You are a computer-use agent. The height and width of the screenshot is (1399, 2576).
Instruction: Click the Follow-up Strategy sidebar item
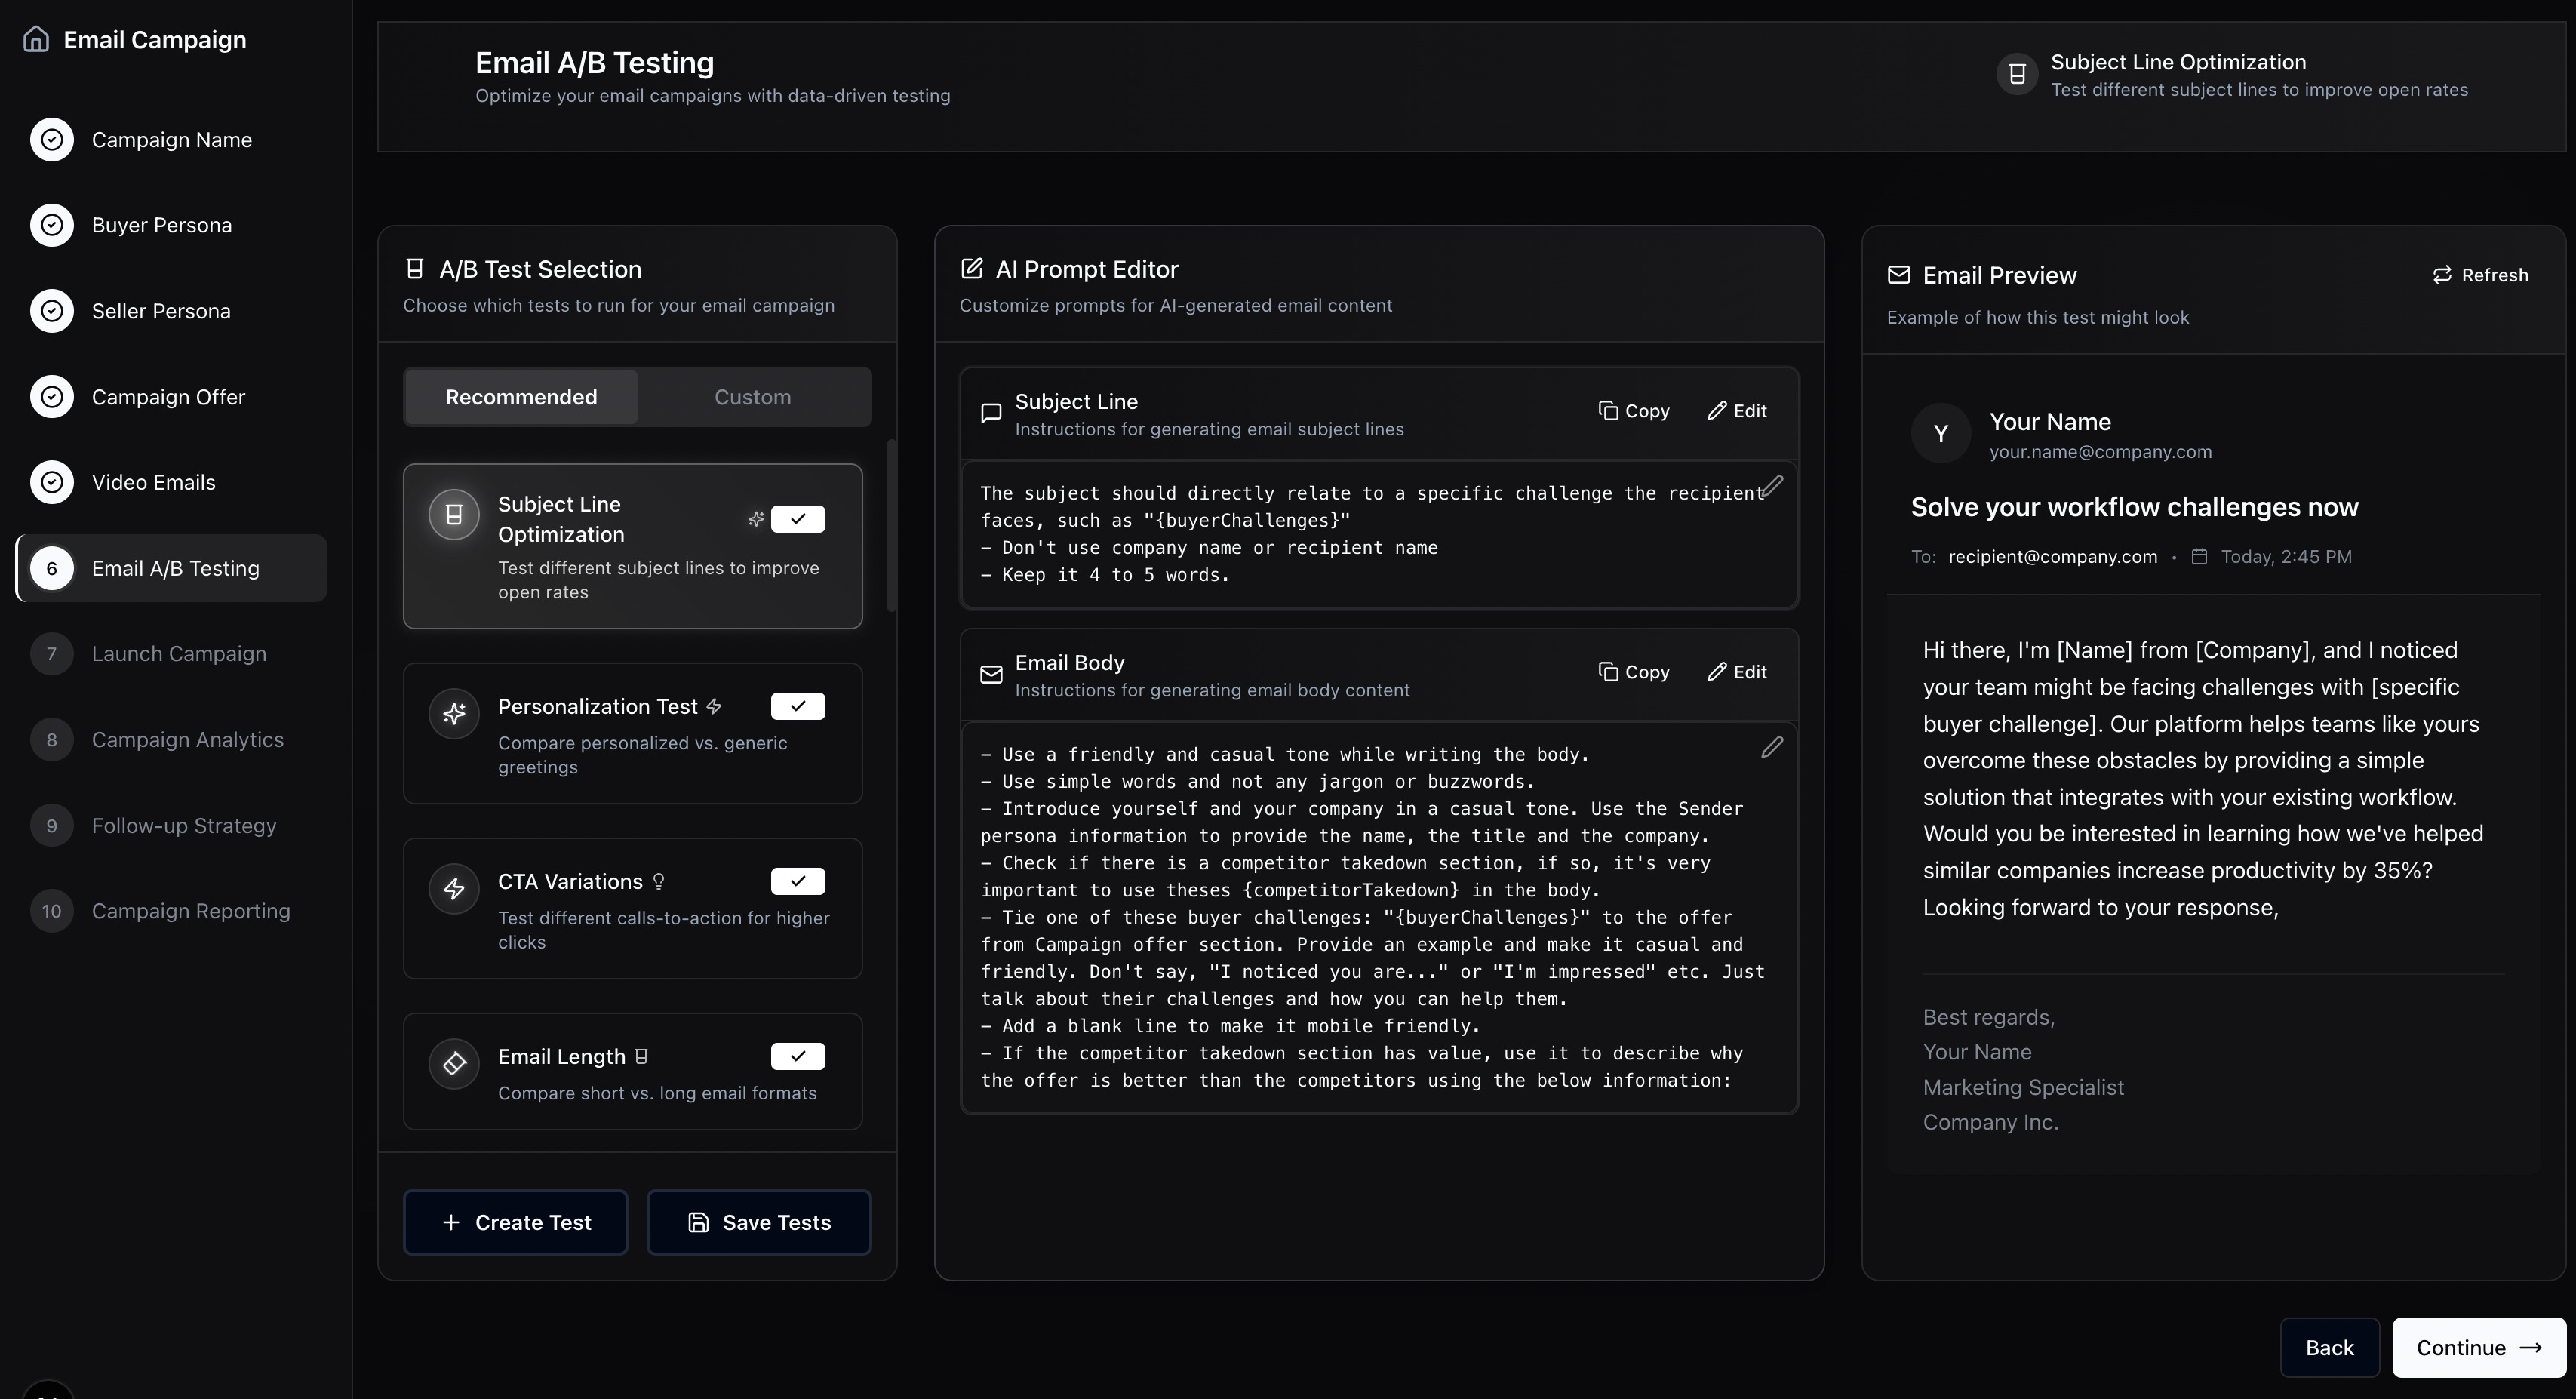[x=171, y=826]
